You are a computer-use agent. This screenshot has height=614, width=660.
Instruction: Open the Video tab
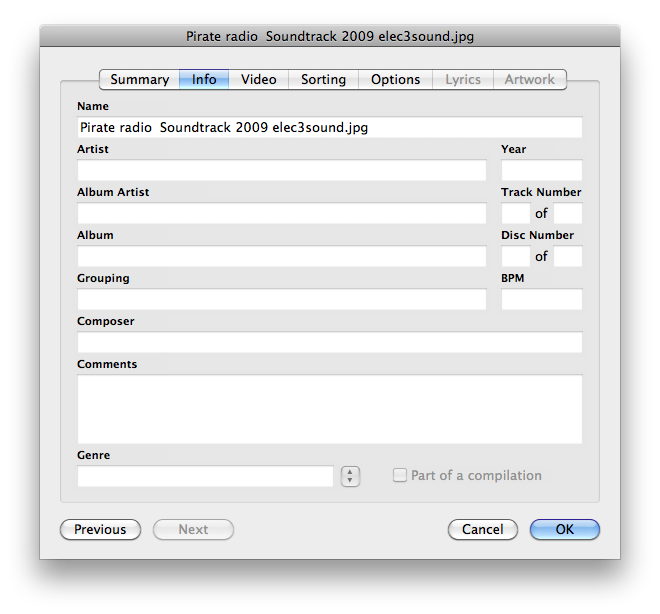click(x=258, y=80)
